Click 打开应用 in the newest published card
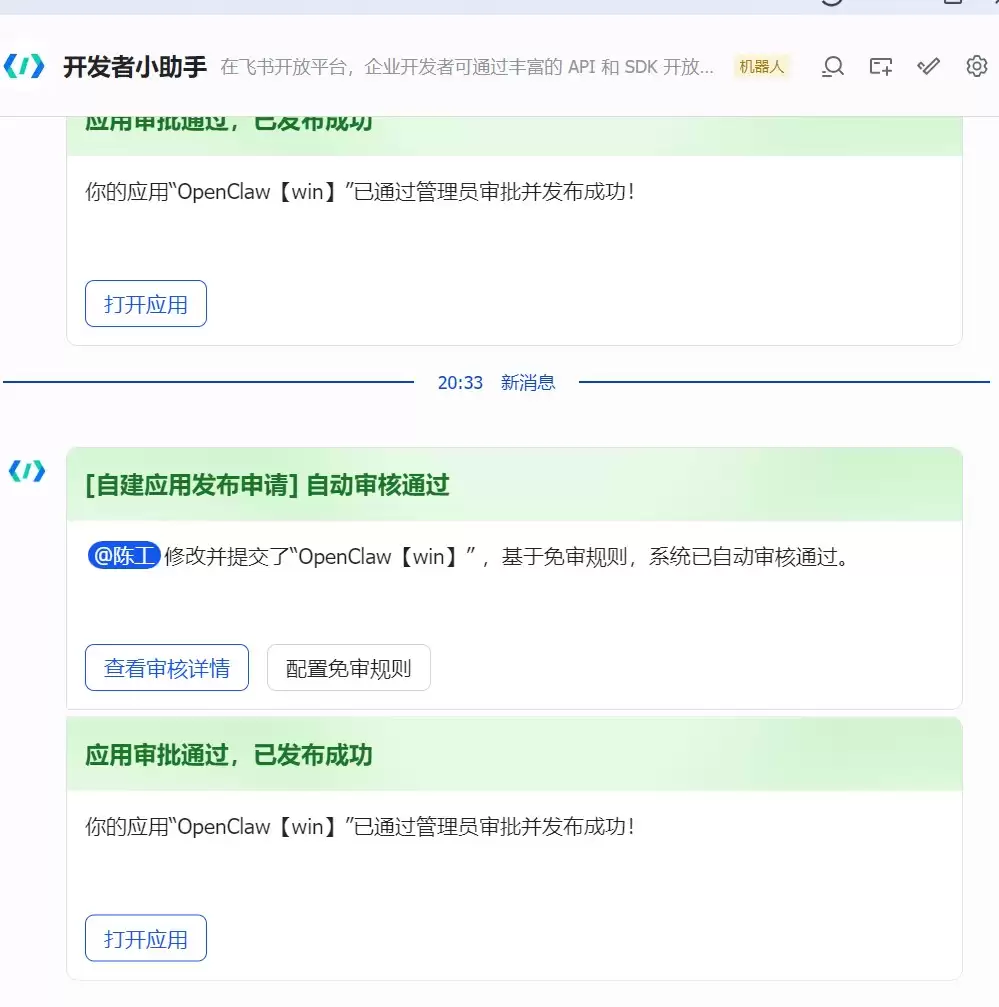The width and height of the screenshot is (999, 1007). [146, 938]
